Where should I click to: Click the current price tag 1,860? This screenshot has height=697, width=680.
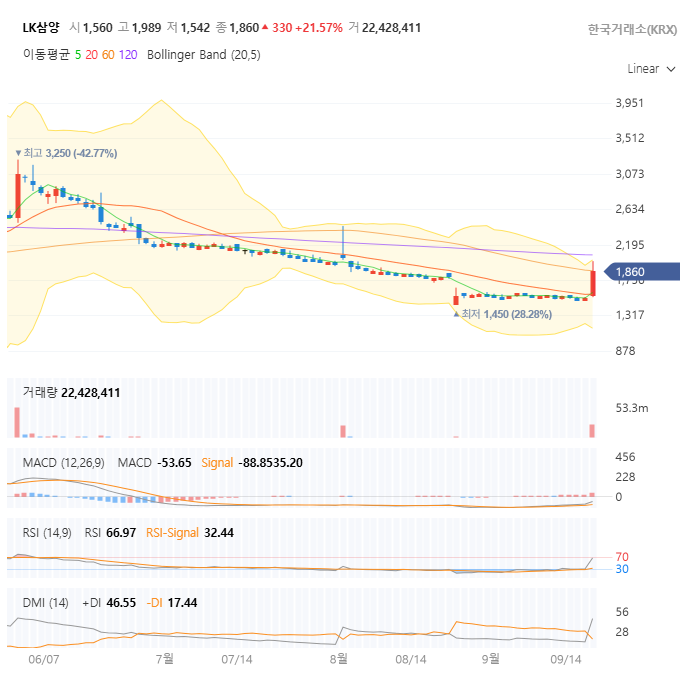pos(643,272)
